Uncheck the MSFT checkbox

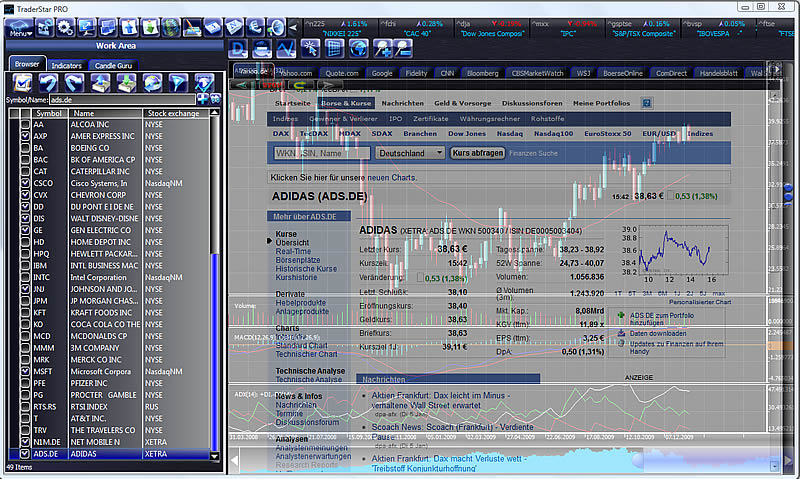pos(25,371)
